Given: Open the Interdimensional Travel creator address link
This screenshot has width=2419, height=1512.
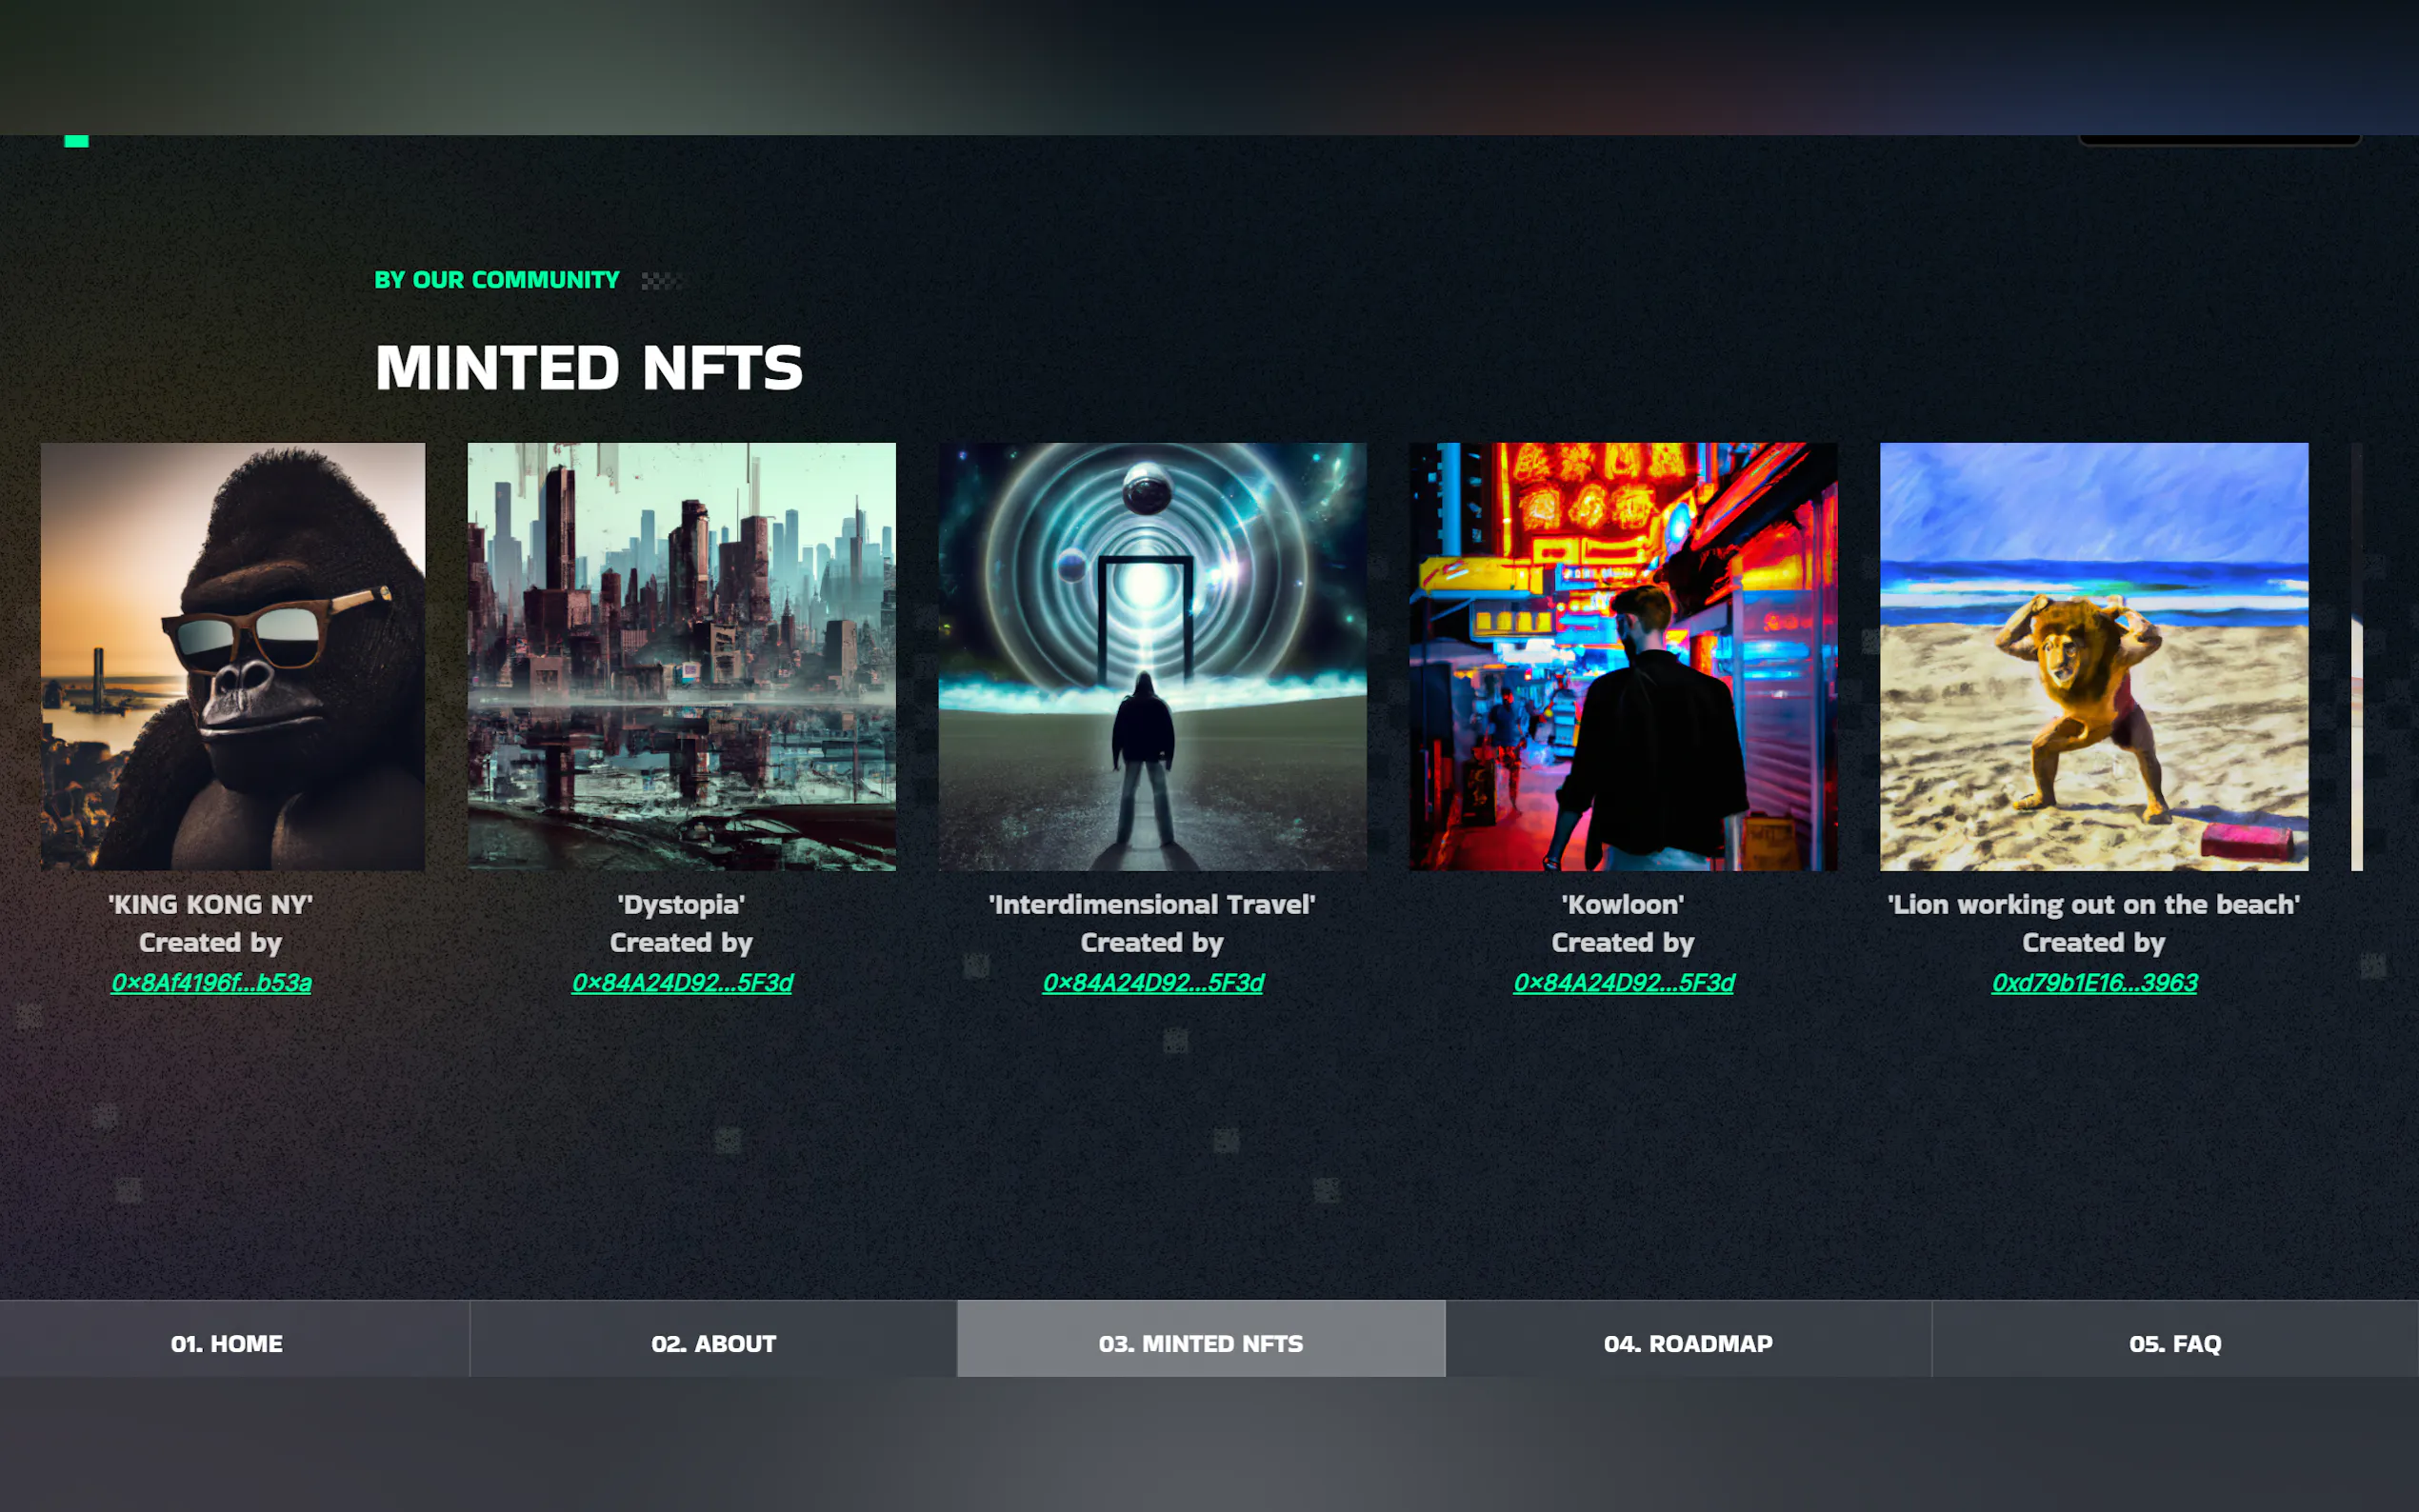Looking at the screenshot, I should [1153, 982].
